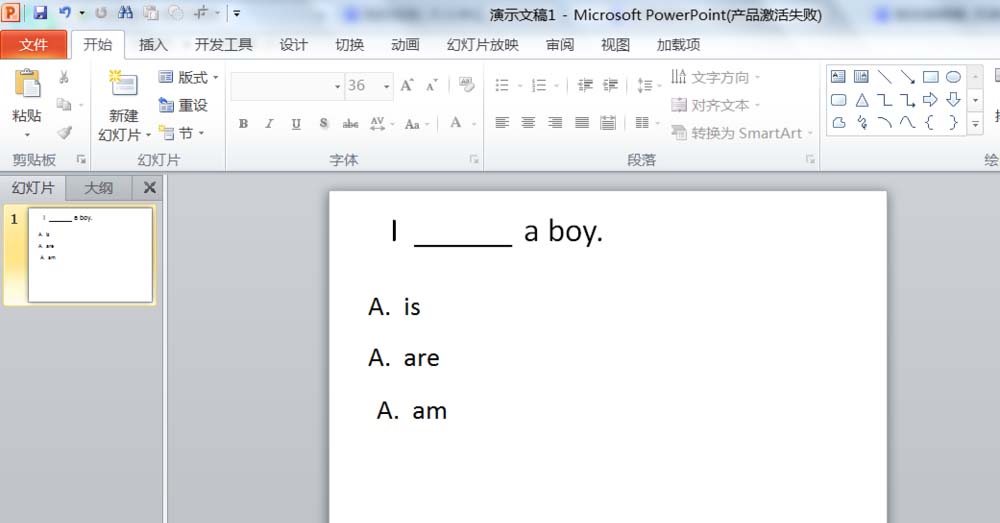
Task: Click 转换为 SmartArt button
Action: tap(742, 133)
